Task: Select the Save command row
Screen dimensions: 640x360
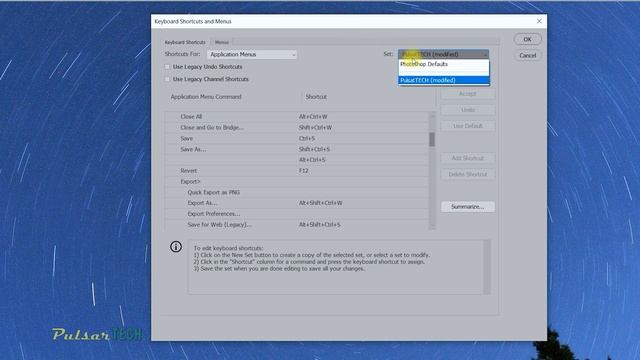Action: pos(297,138)
